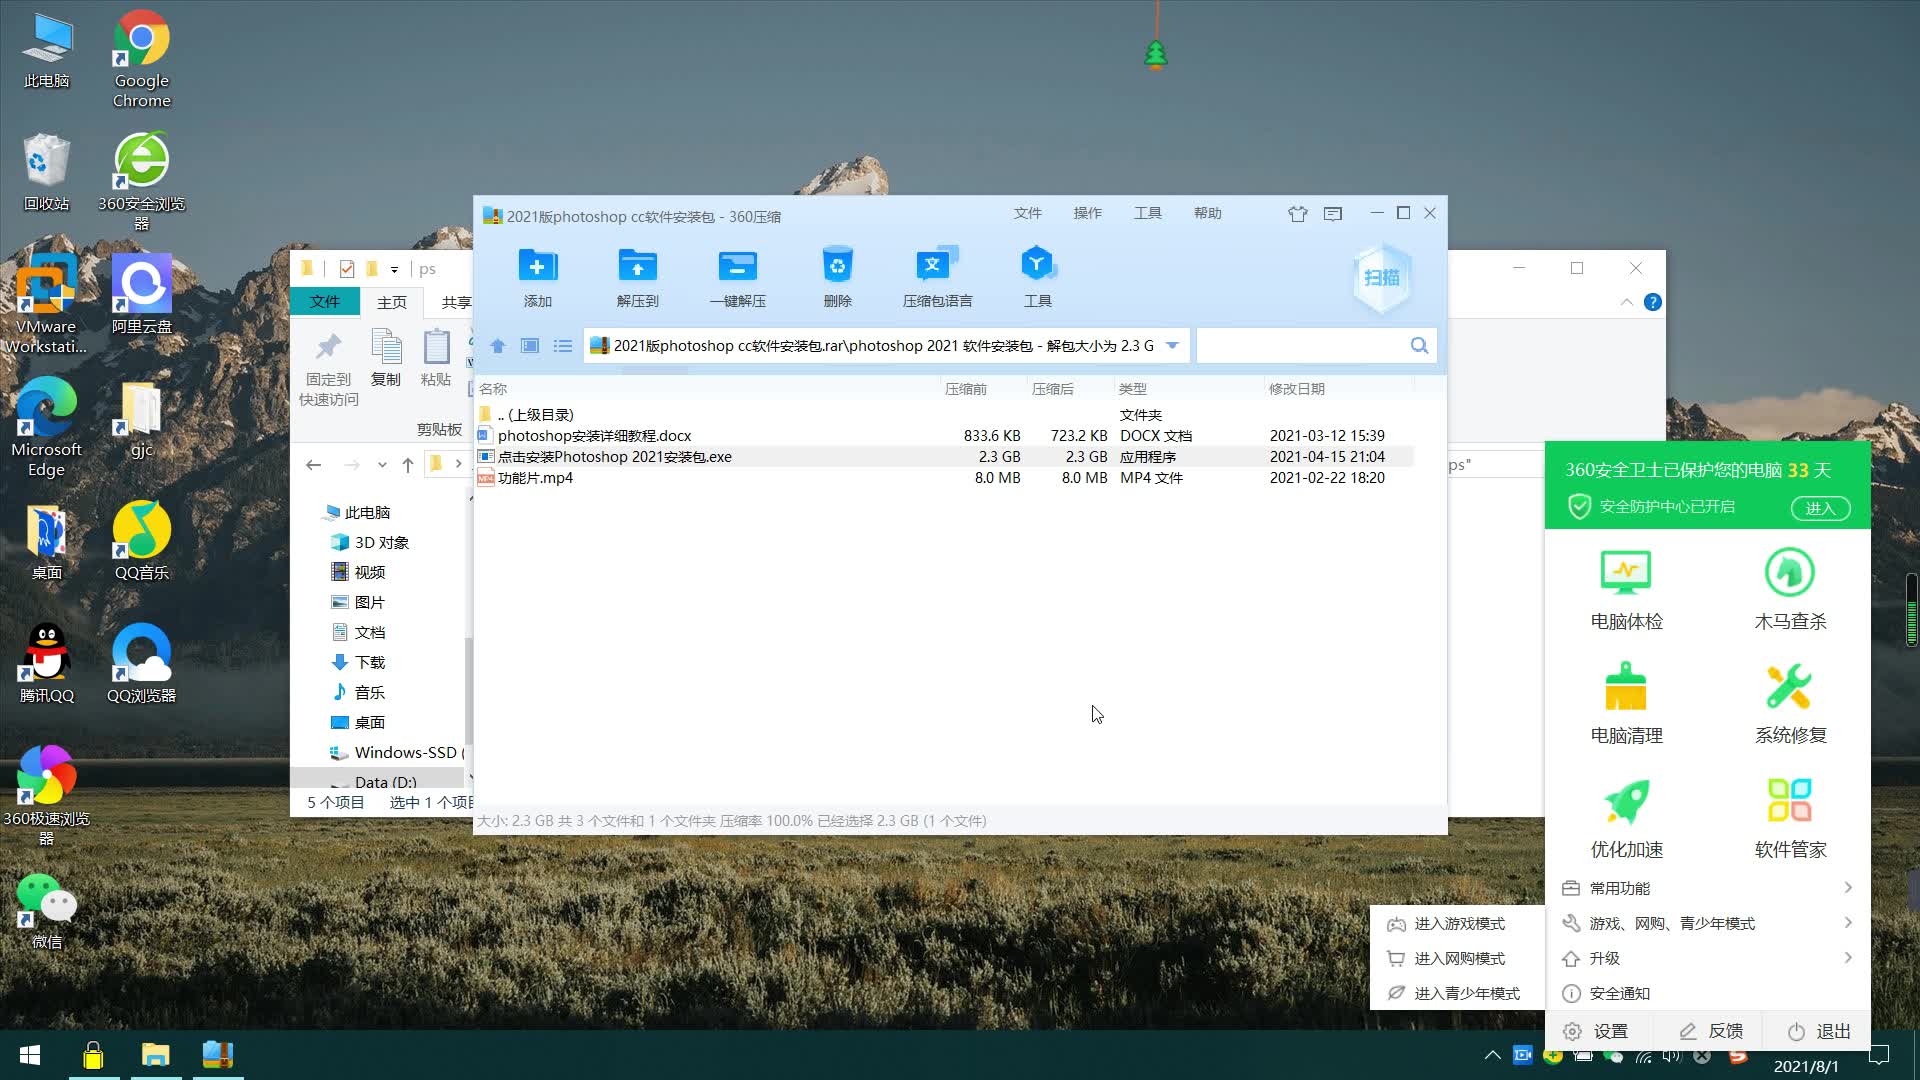The height and width of the screenshot is (1080, 1920).
Task: Select the QQ音乐 desktop icon
Action: [x=141, y=541]
